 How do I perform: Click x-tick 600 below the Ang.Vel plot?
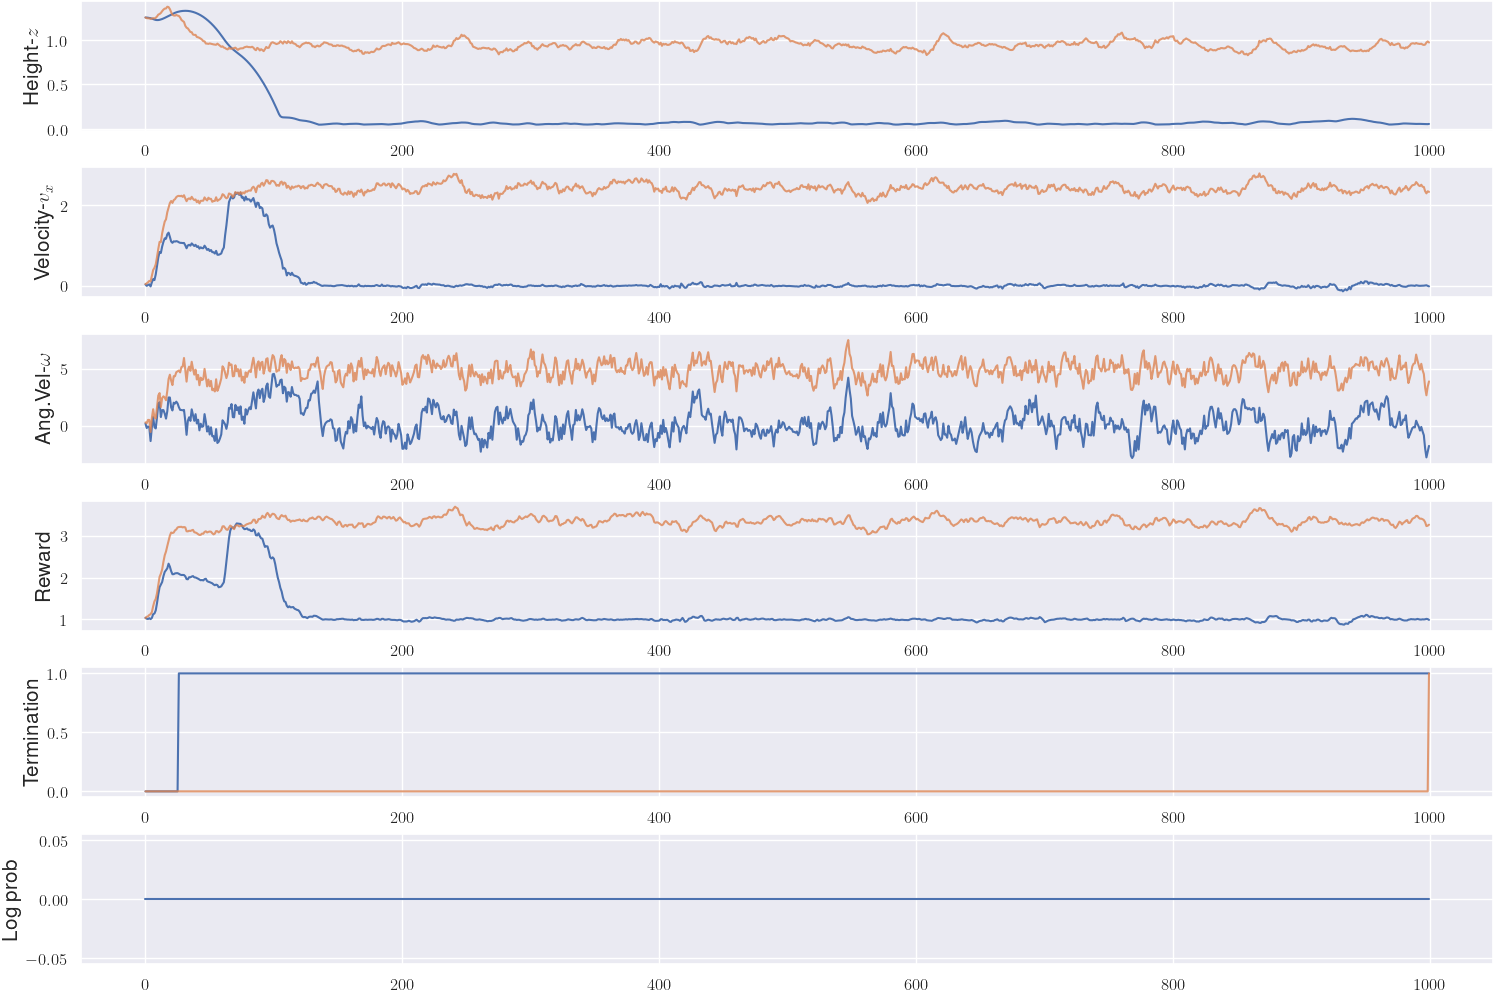coord(916,485)
